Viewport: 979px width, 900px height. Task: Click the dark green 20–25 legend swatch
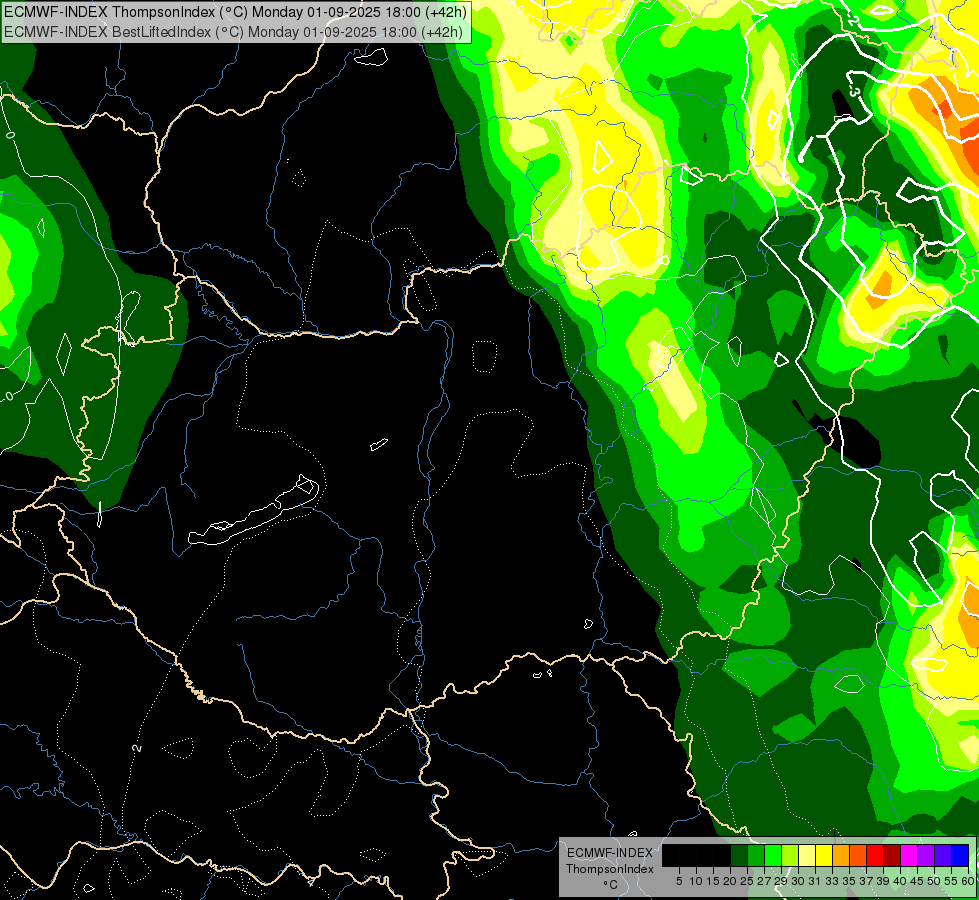pyautogui.click(x=739, y=855)
